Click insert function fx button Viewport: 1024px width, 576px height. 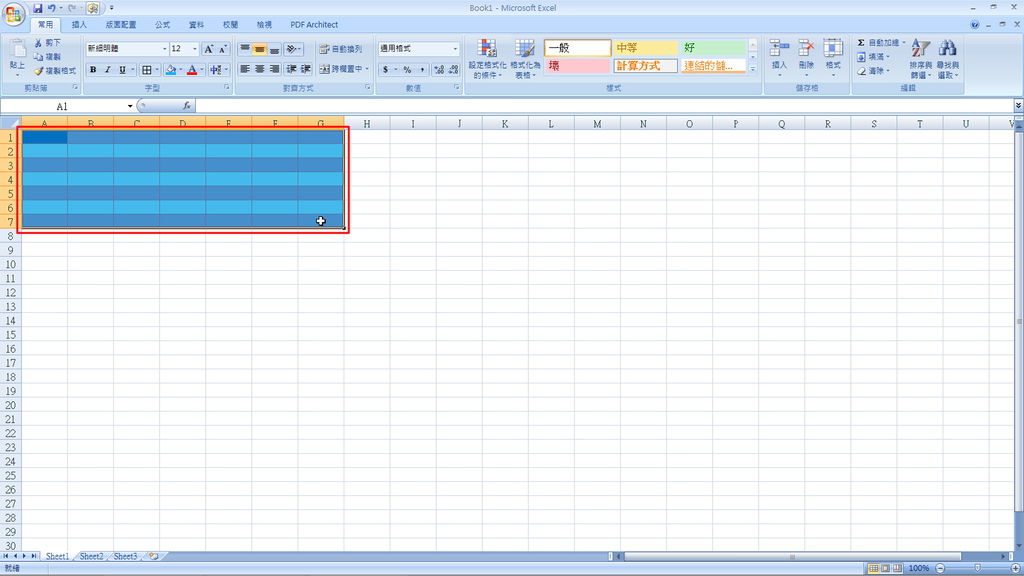[x=187, y=106]
